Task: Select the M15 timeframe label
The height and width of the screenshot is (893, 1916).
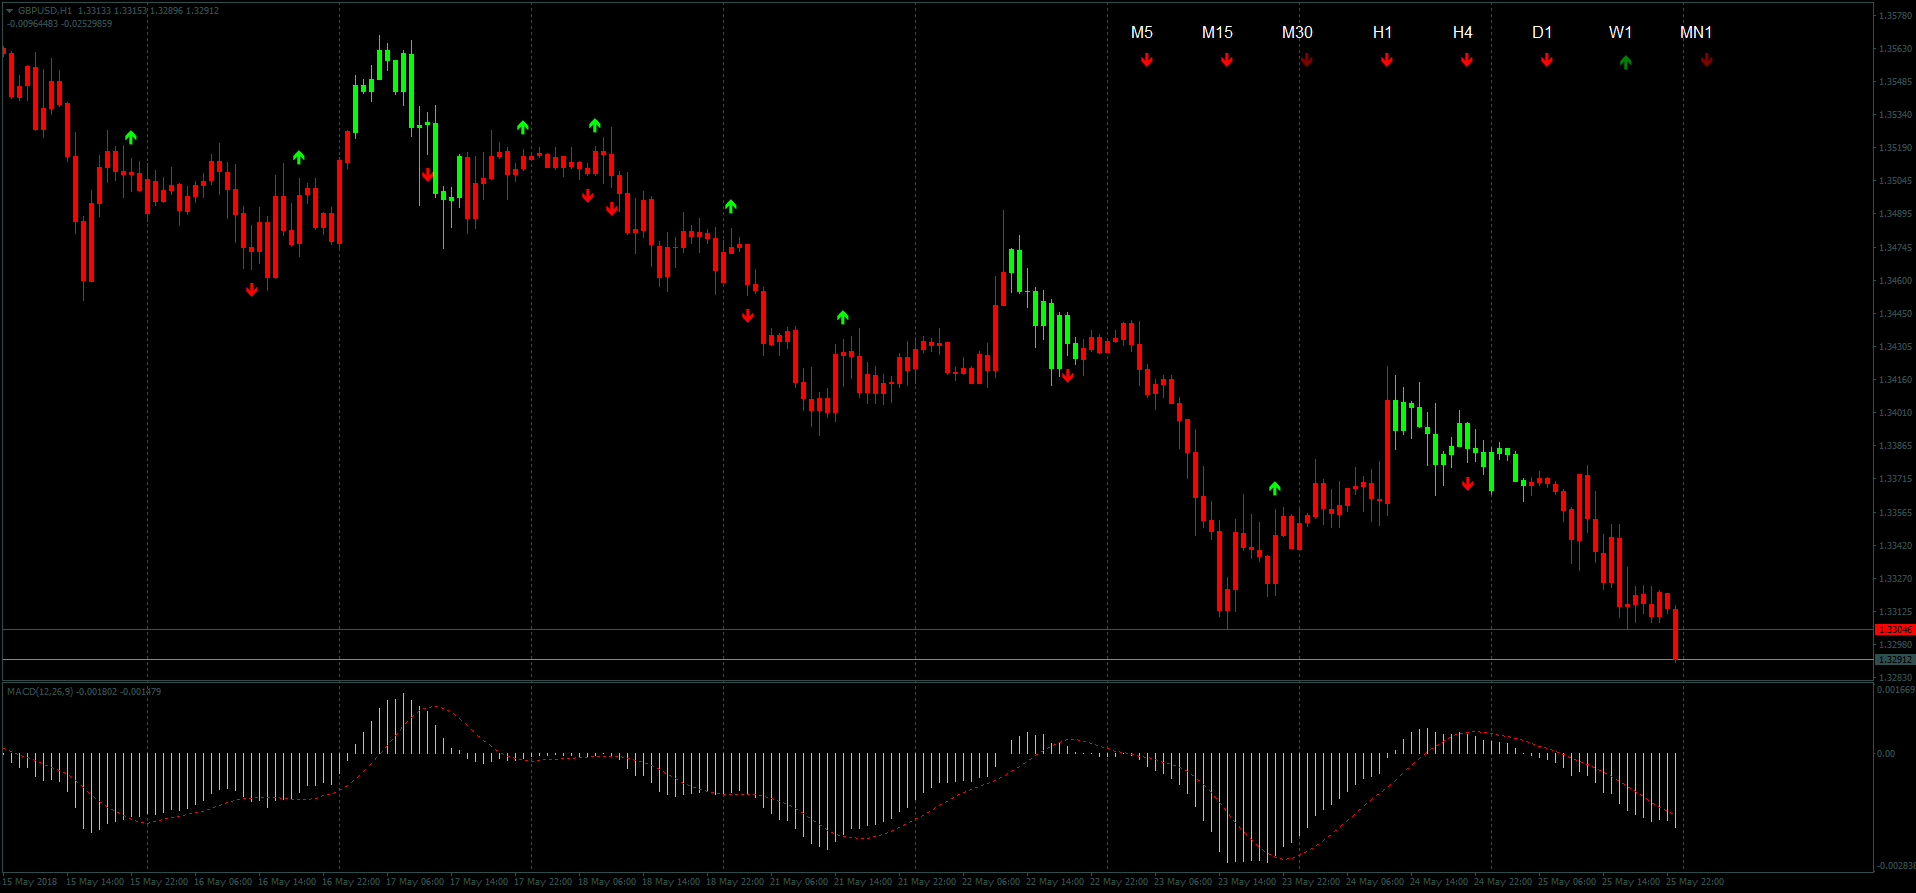Action: (x=1217, y=33)
